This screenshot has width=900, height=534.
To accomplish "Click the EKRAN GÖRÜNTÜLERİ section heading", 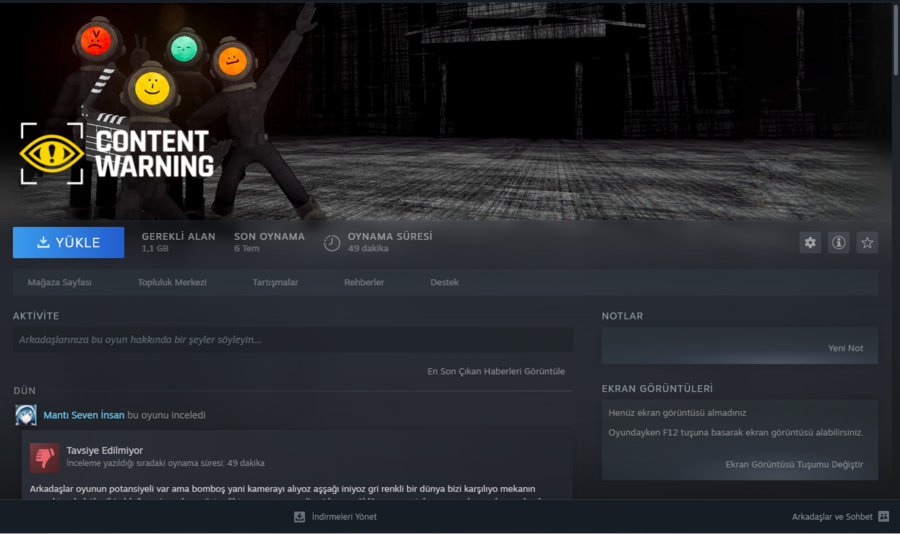I will [657, 389].
